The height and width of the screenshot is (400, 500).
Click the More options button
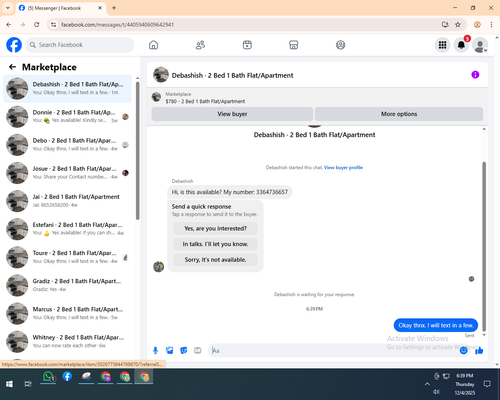[399, 114]
